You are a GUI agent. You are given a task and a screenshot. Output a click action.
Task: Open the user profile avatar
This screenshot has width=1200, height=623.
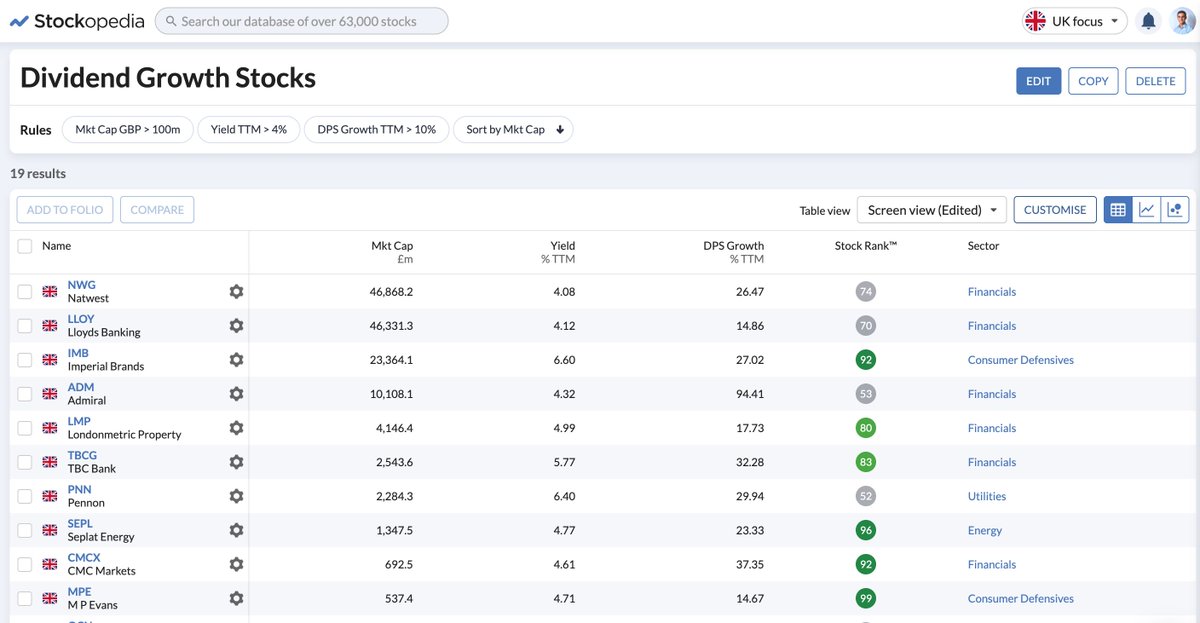1183,21
